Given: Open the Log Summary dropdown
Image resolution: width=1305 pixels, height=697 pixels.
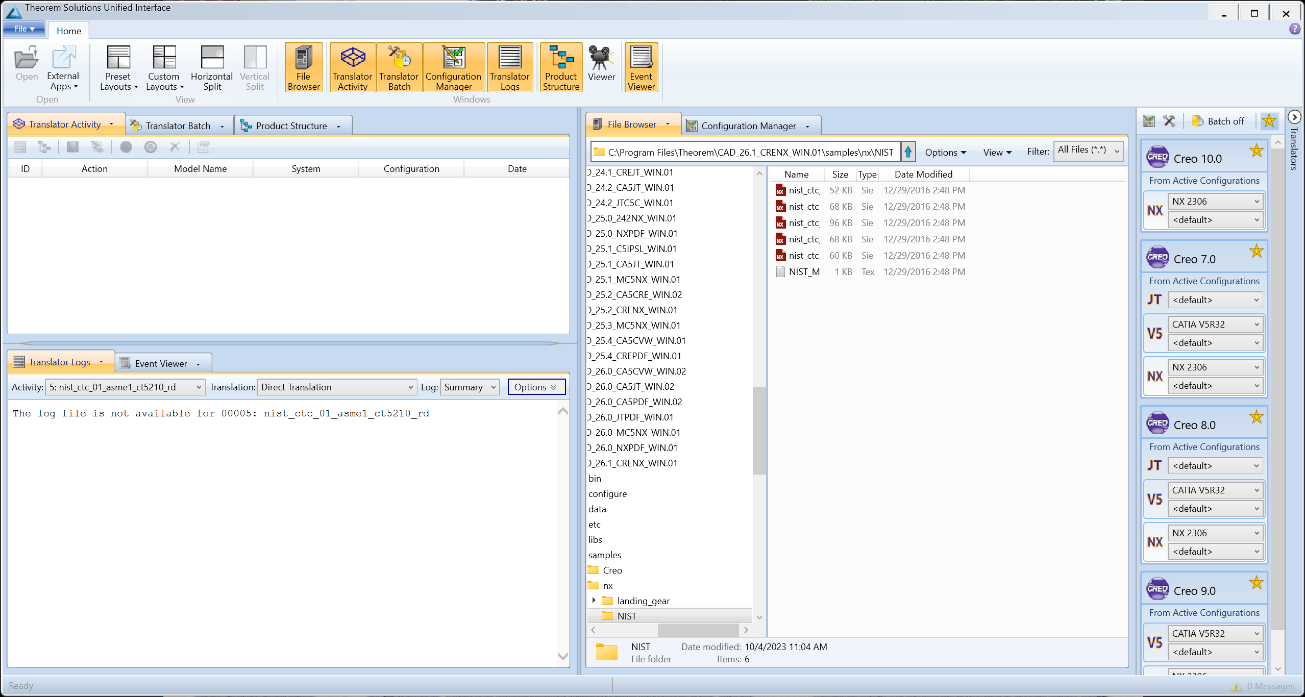Looking at the screenshot, I should pos(470,387).
